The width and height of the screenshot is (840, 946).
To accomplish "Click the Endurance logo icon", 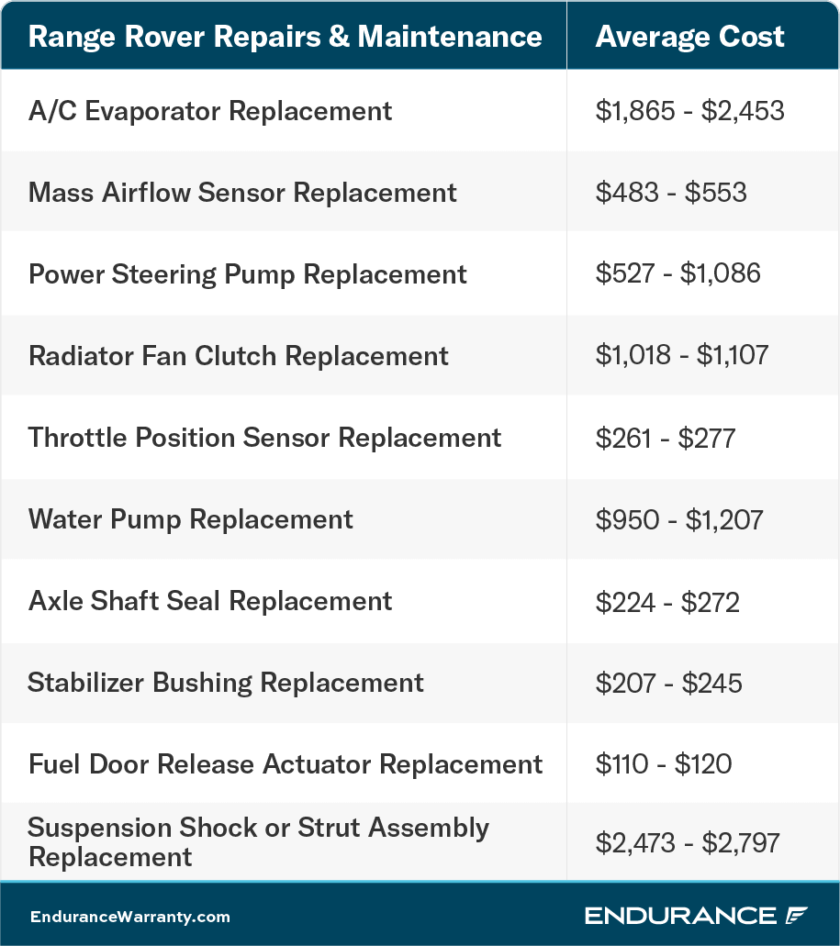I will [796, 916].
